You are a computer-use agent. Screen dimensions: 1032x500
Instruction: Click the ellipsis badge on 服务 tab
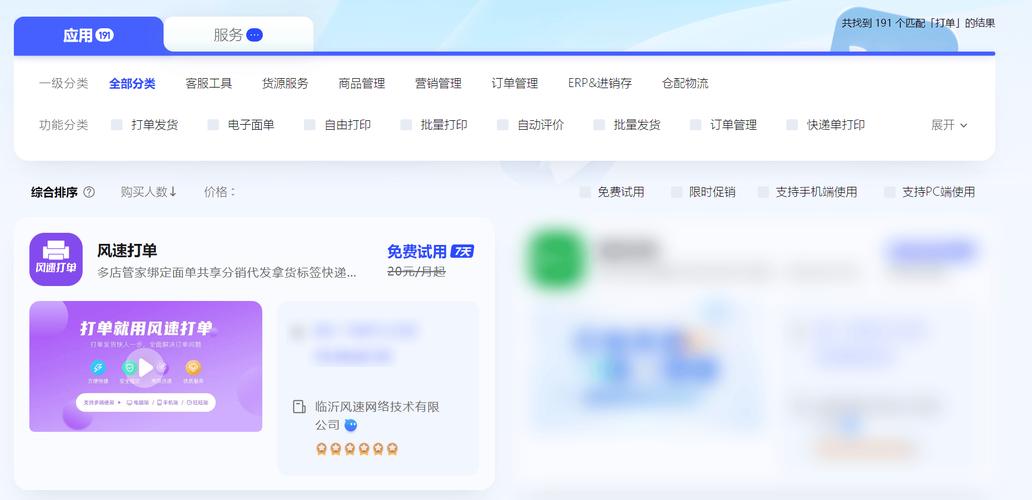tap(255, 35)
